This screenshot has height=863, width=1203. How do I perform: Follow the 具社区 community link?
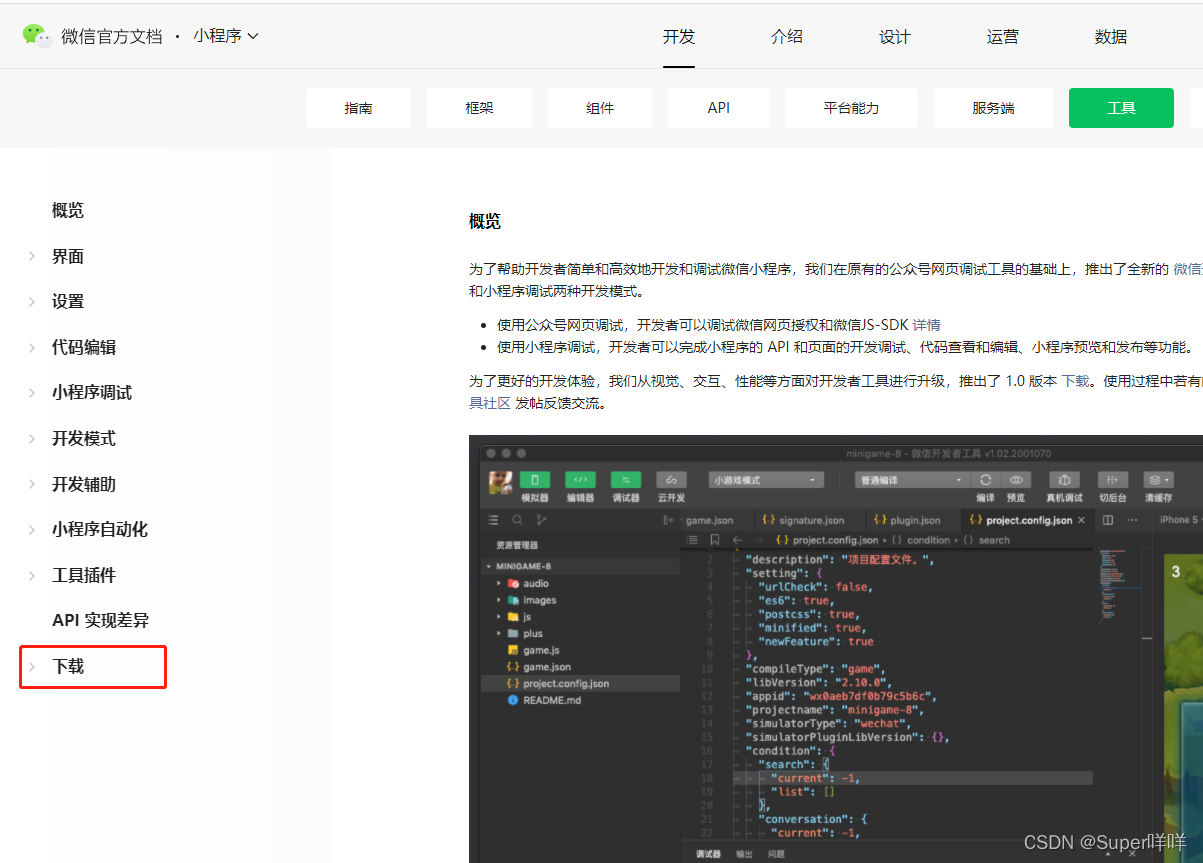pos(490,404)
